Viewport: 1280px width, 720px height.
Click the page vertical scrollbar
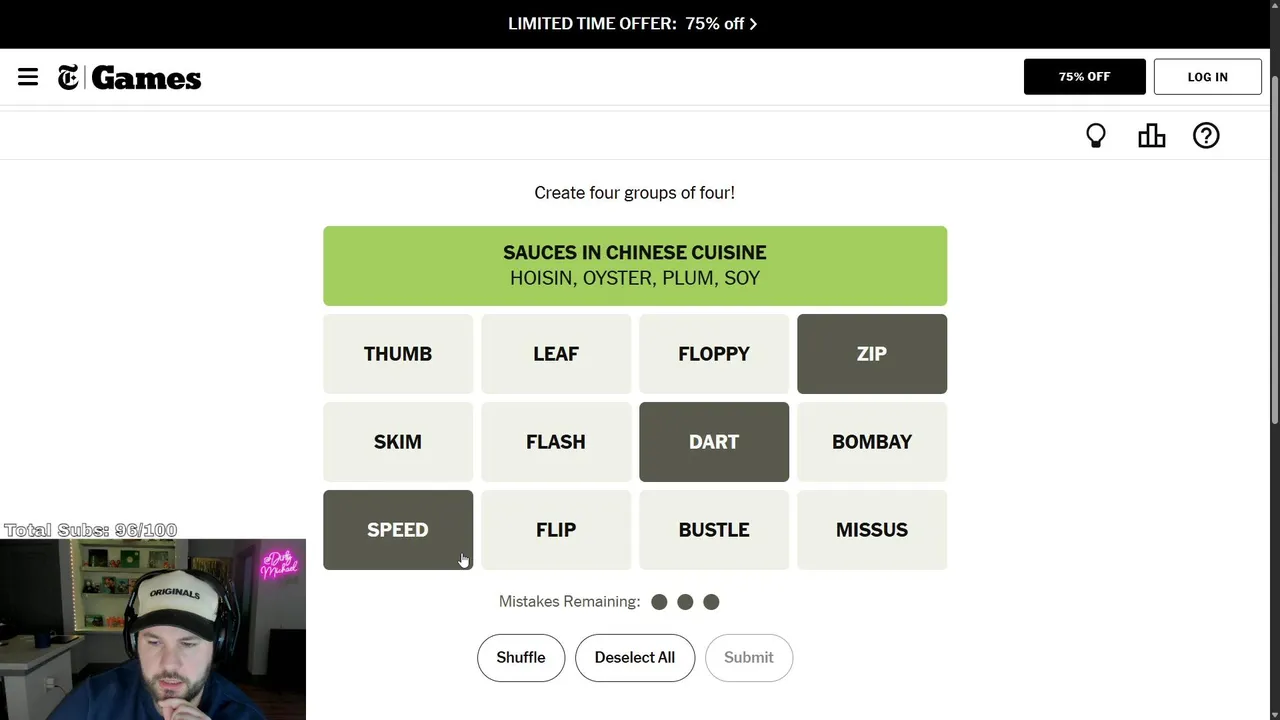1274,250
